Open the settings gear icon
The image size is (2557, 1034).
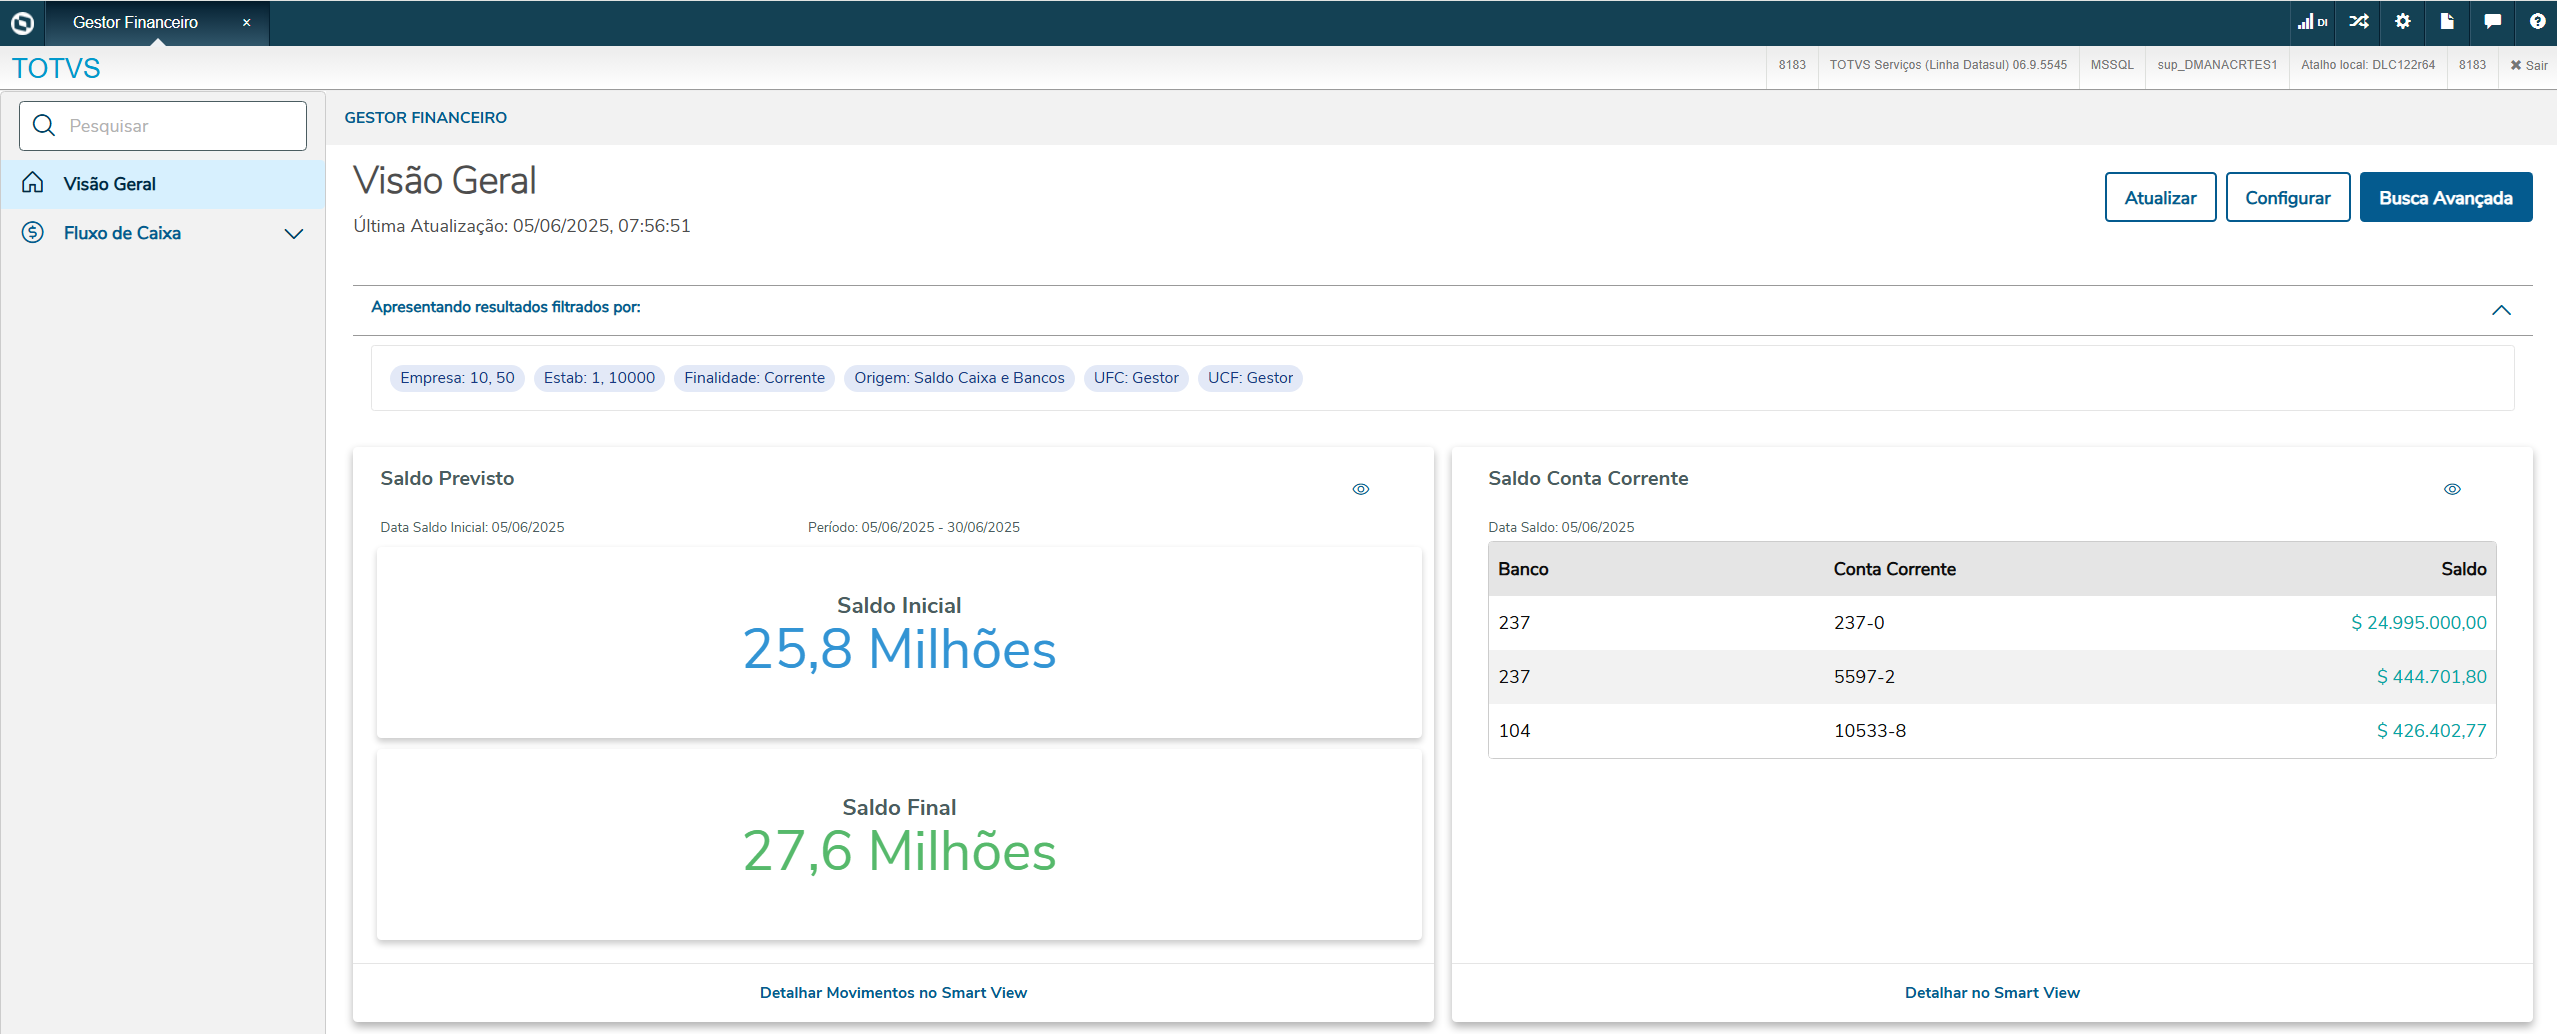click(x=2403, y=21)
